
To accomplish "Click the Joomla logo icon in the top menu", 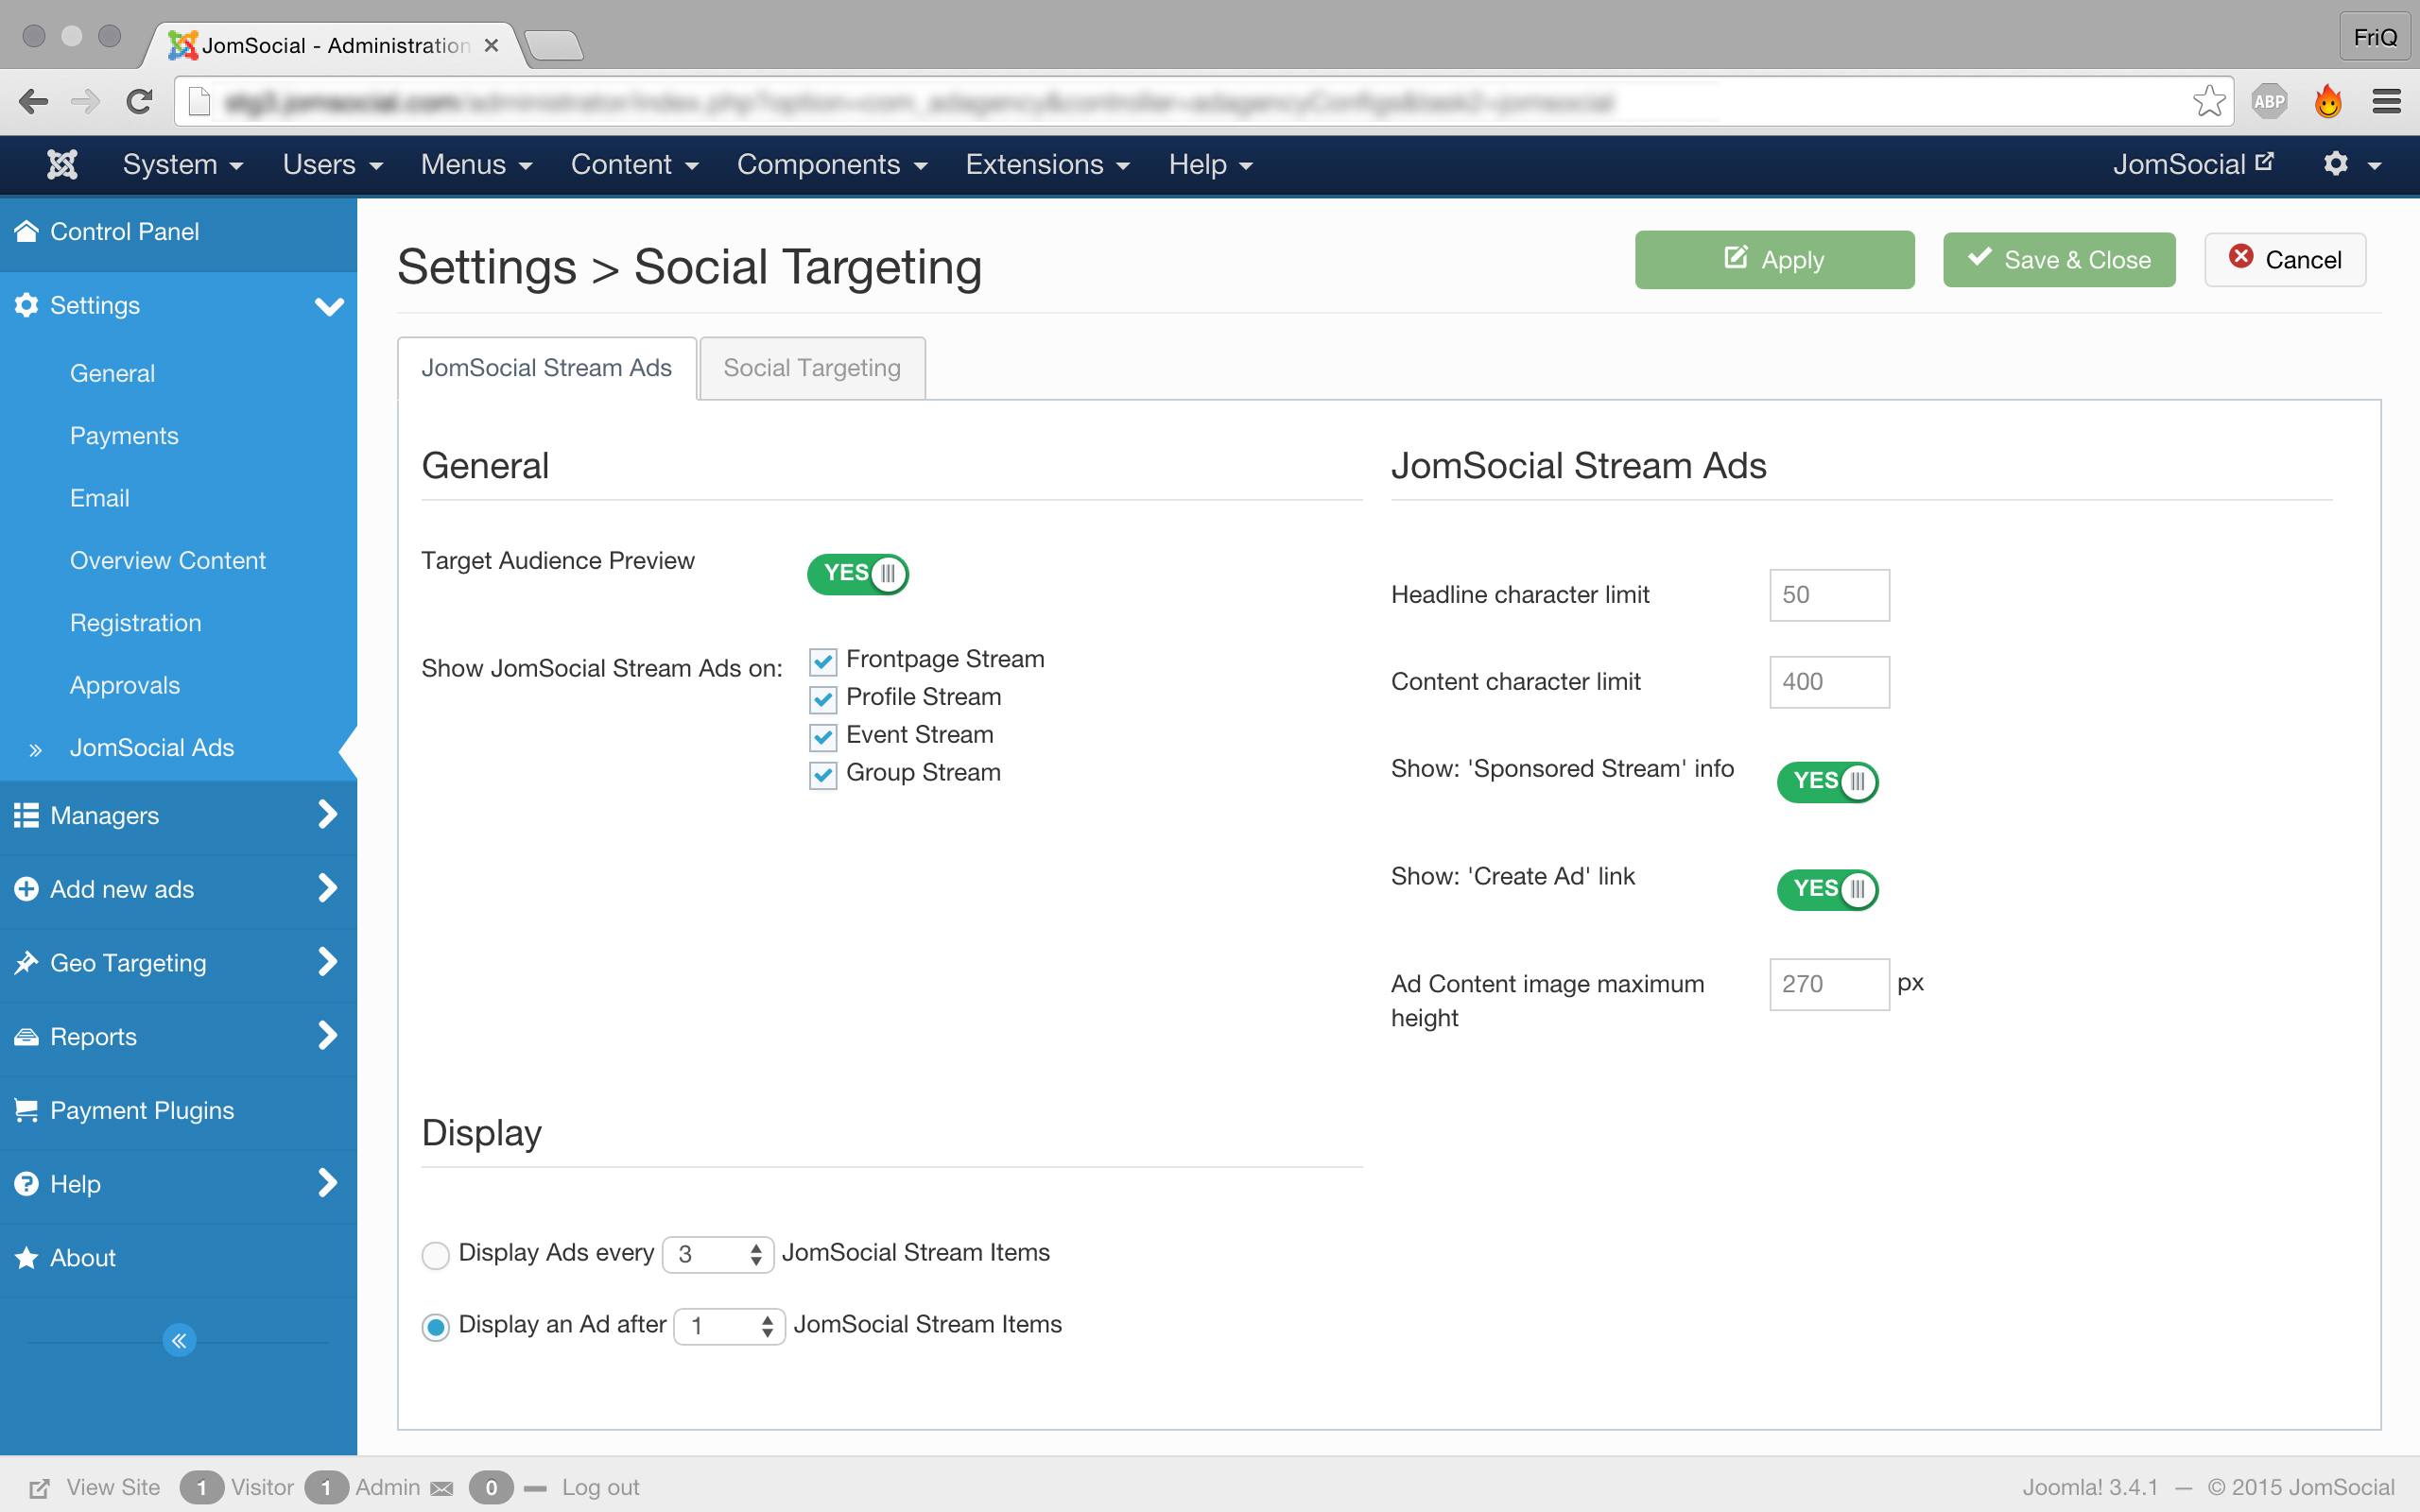I will [x=62, y=164].
